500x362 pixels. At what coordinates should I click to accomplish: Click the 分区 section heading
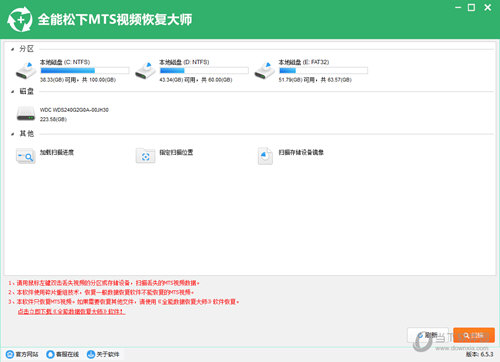27,49
